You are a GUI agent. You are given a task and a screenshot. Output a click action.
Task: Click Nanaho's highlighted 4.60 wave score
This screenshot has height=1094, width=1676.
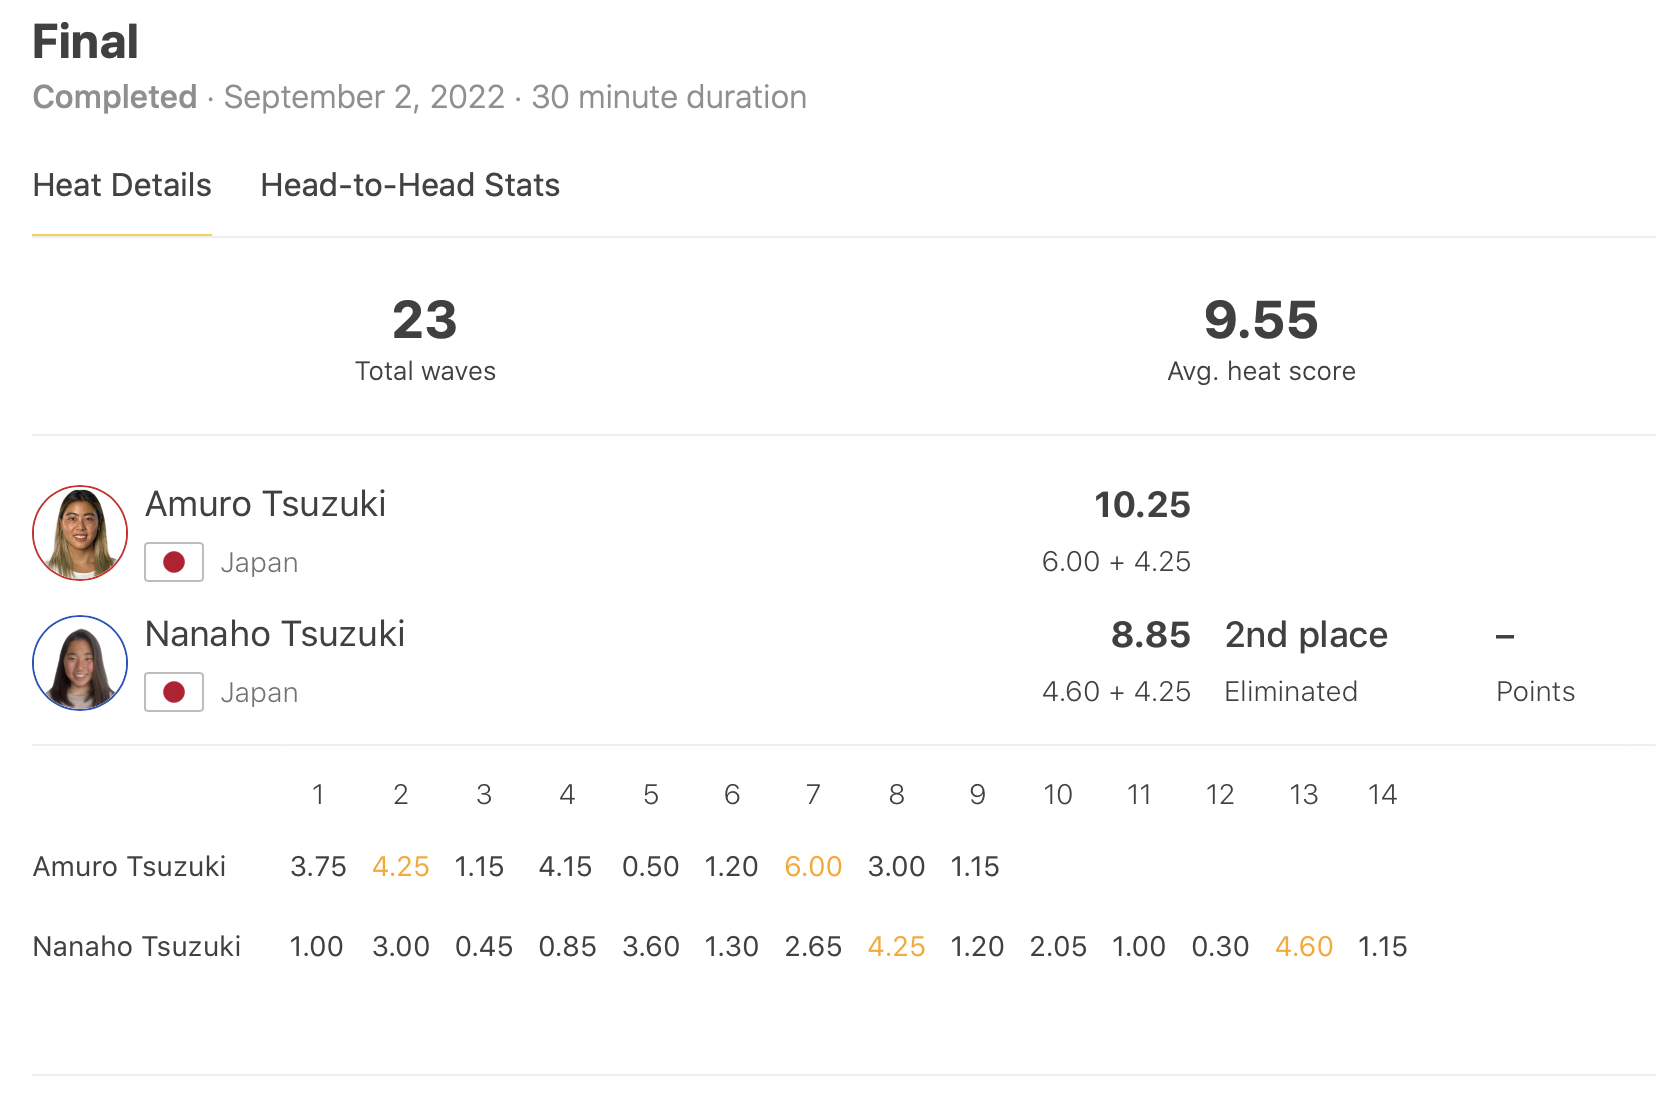pyautogui.click(x=1304, y=947)
